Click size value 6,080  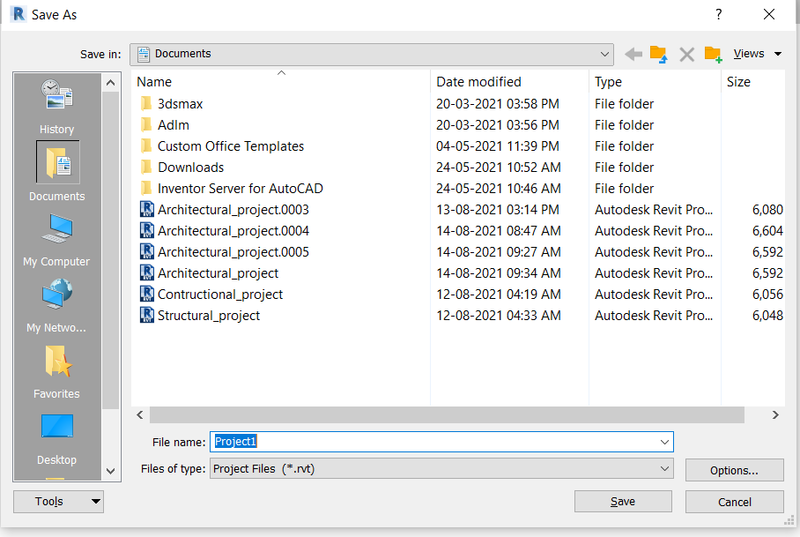click(767, 210)
